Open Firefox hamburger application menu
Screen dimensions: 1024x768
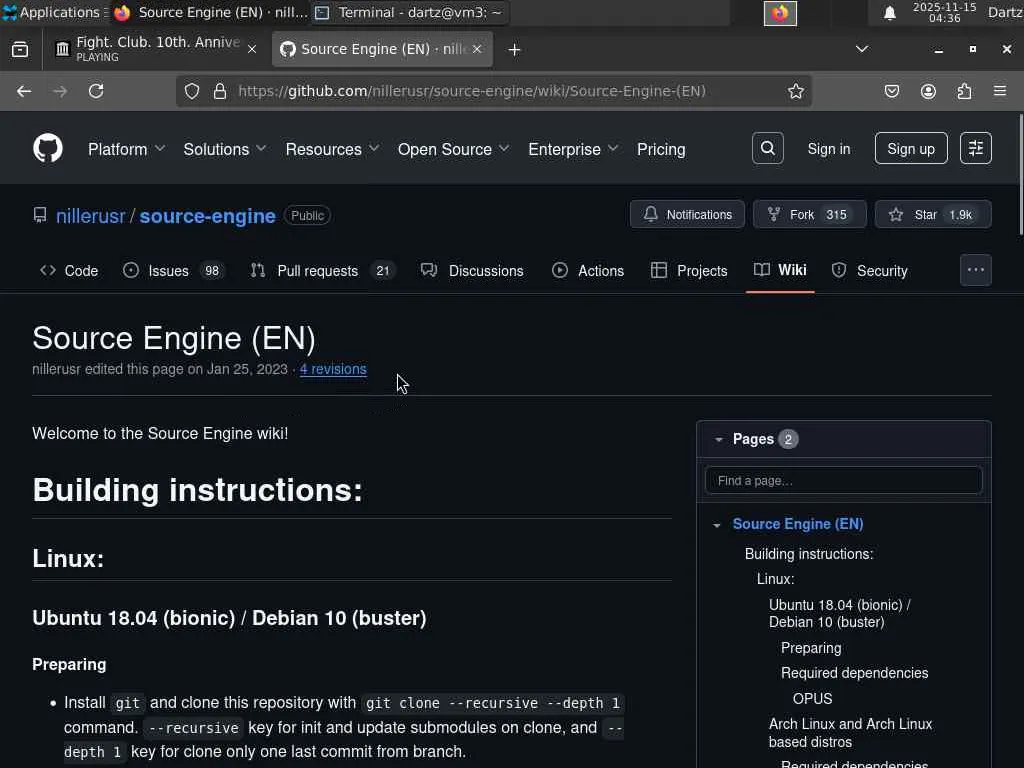[1000, 91]
